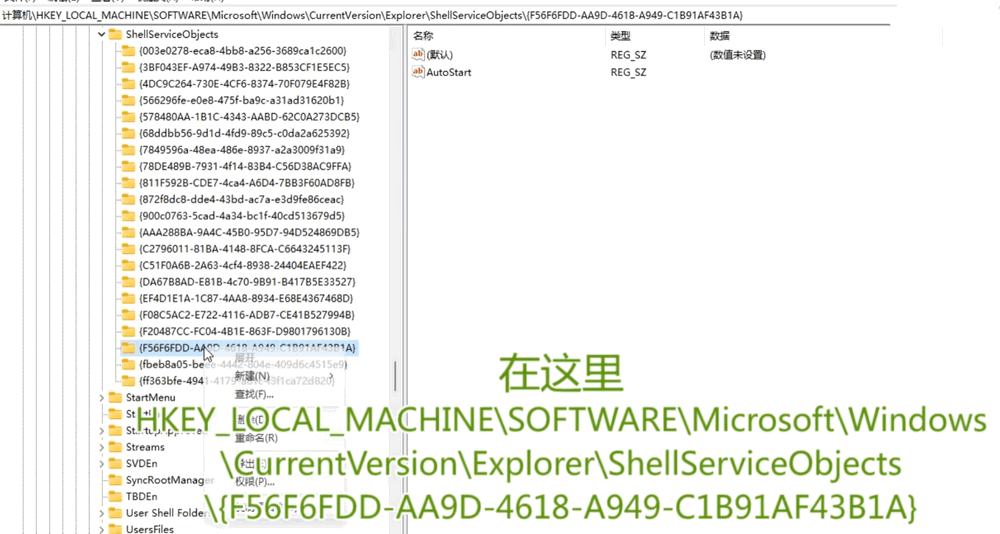This screenshot has width=1000, height=534.
Task: Select the StartMenu folder icon
Action: (115, 397)
